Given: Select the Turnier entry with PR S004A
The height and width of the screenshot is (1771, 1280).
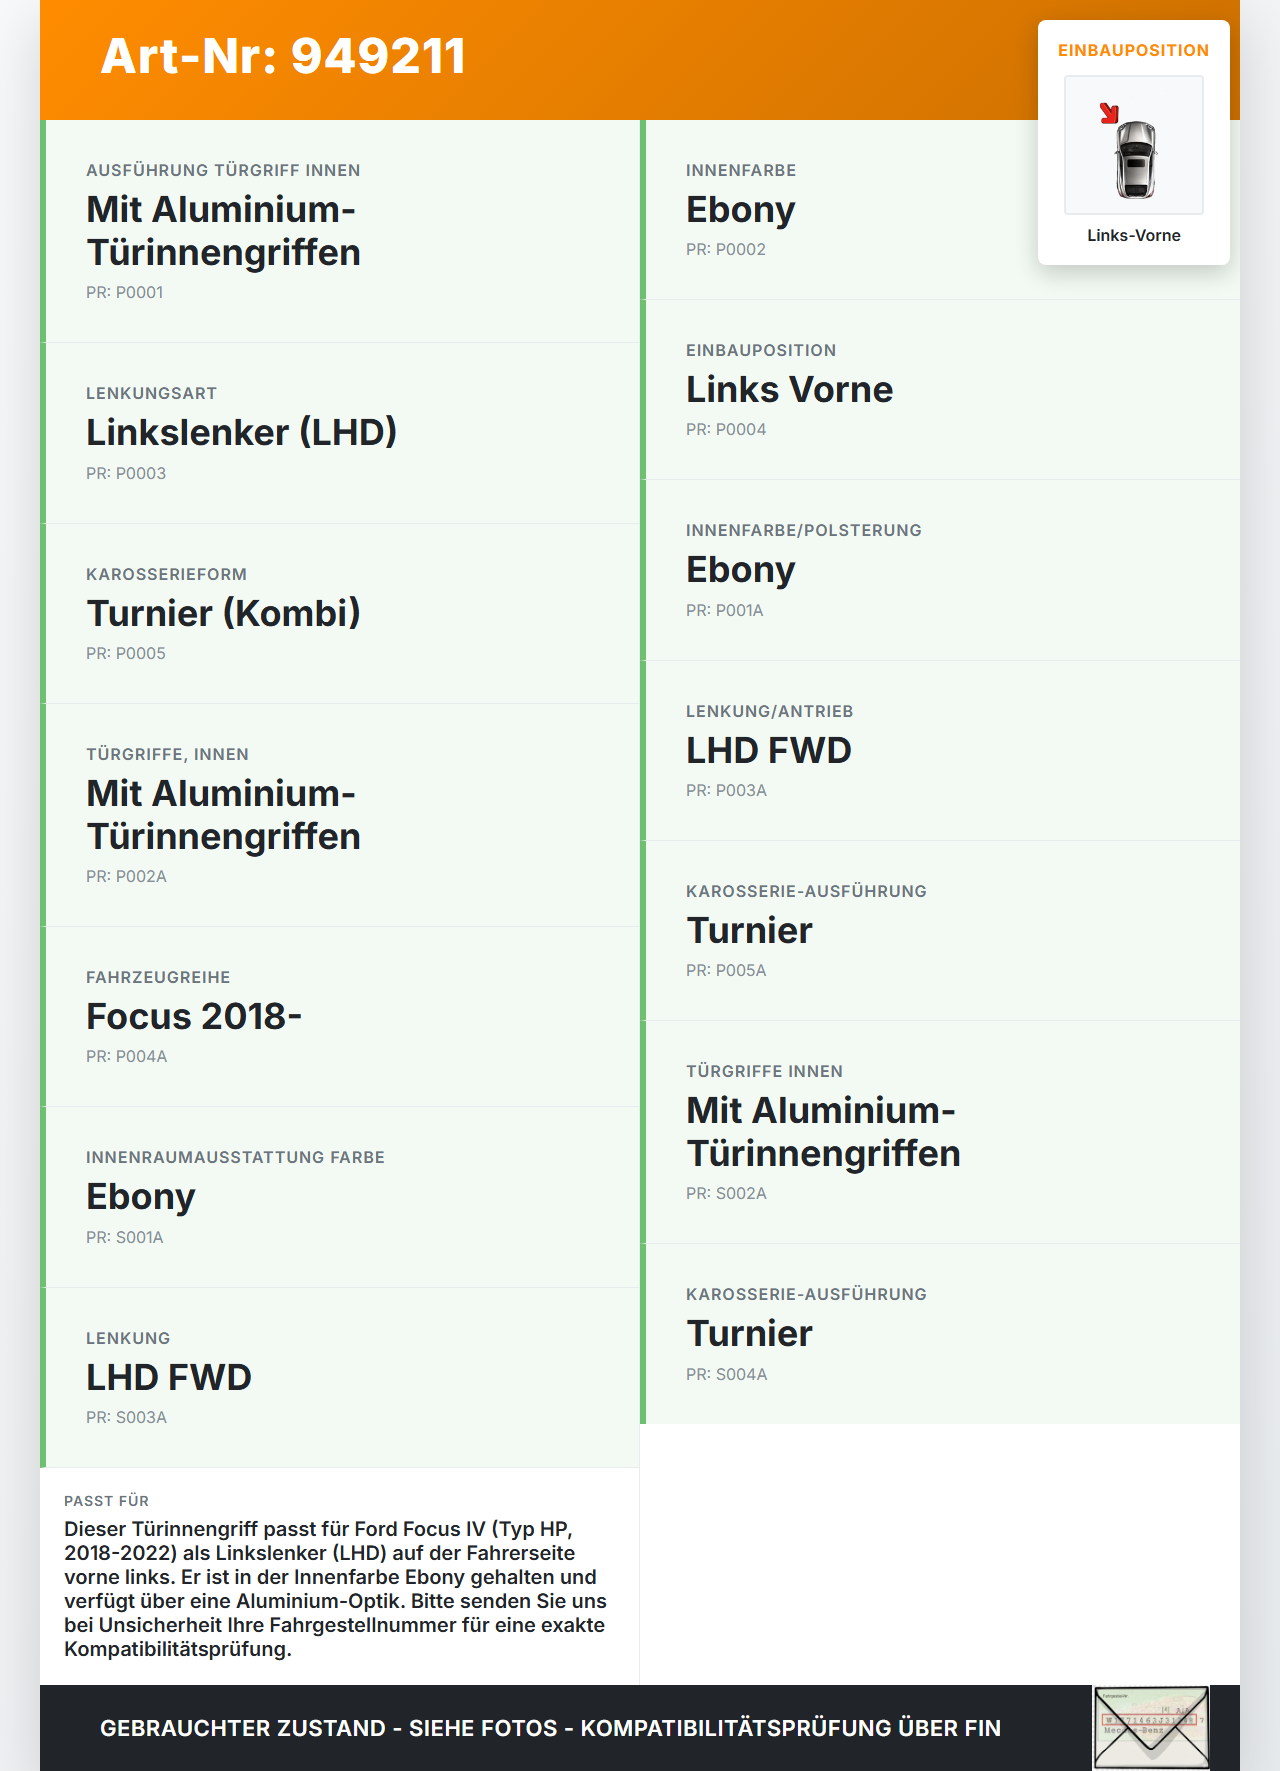Looking at the screenshot, I should (x=940, y=1333).
